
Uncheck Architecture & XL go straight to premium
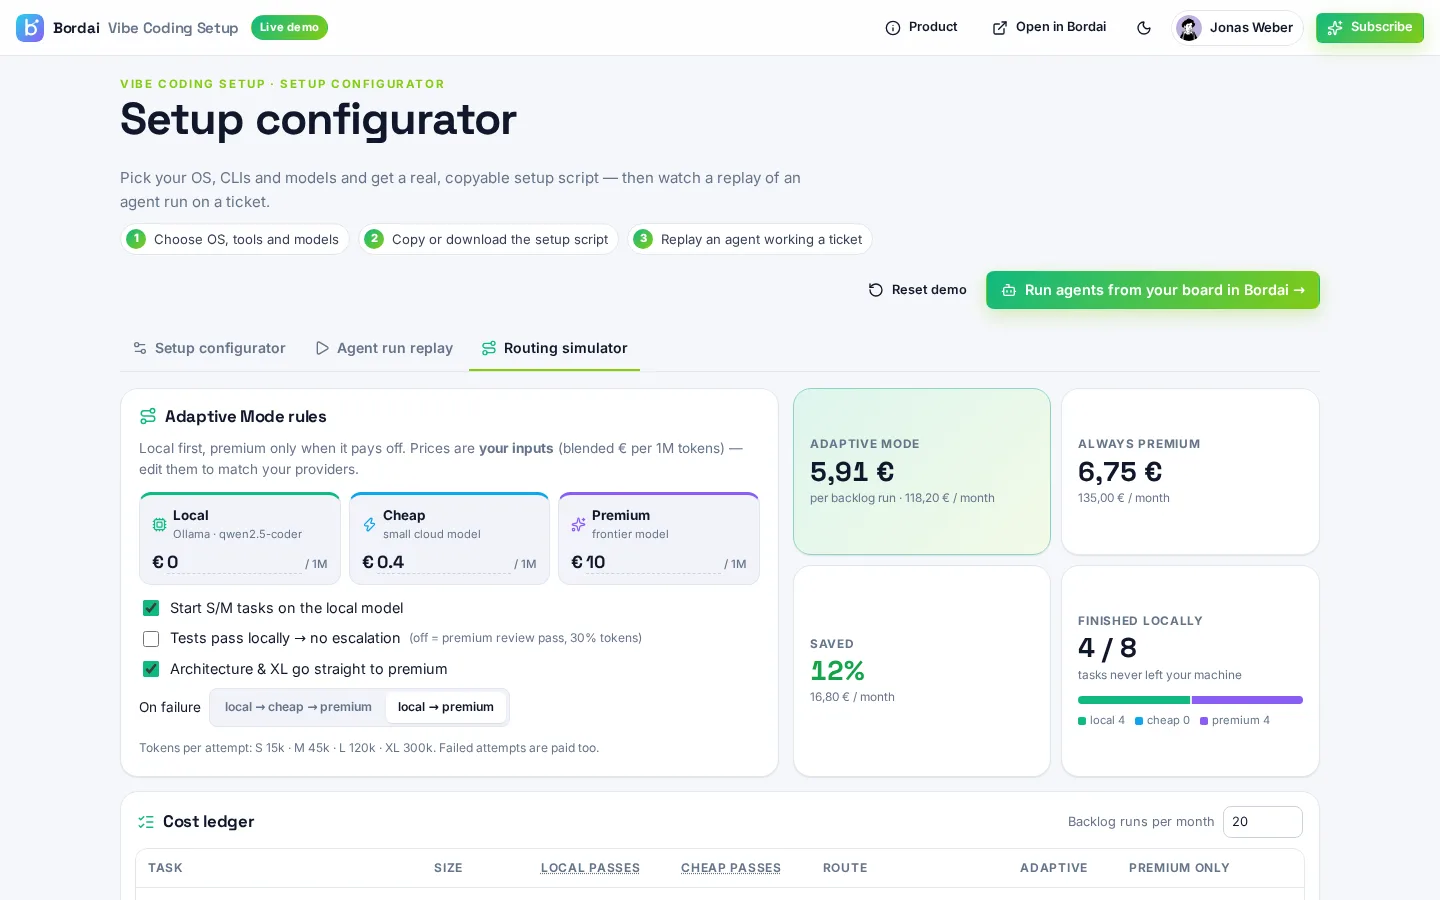[x=151, y=669]
